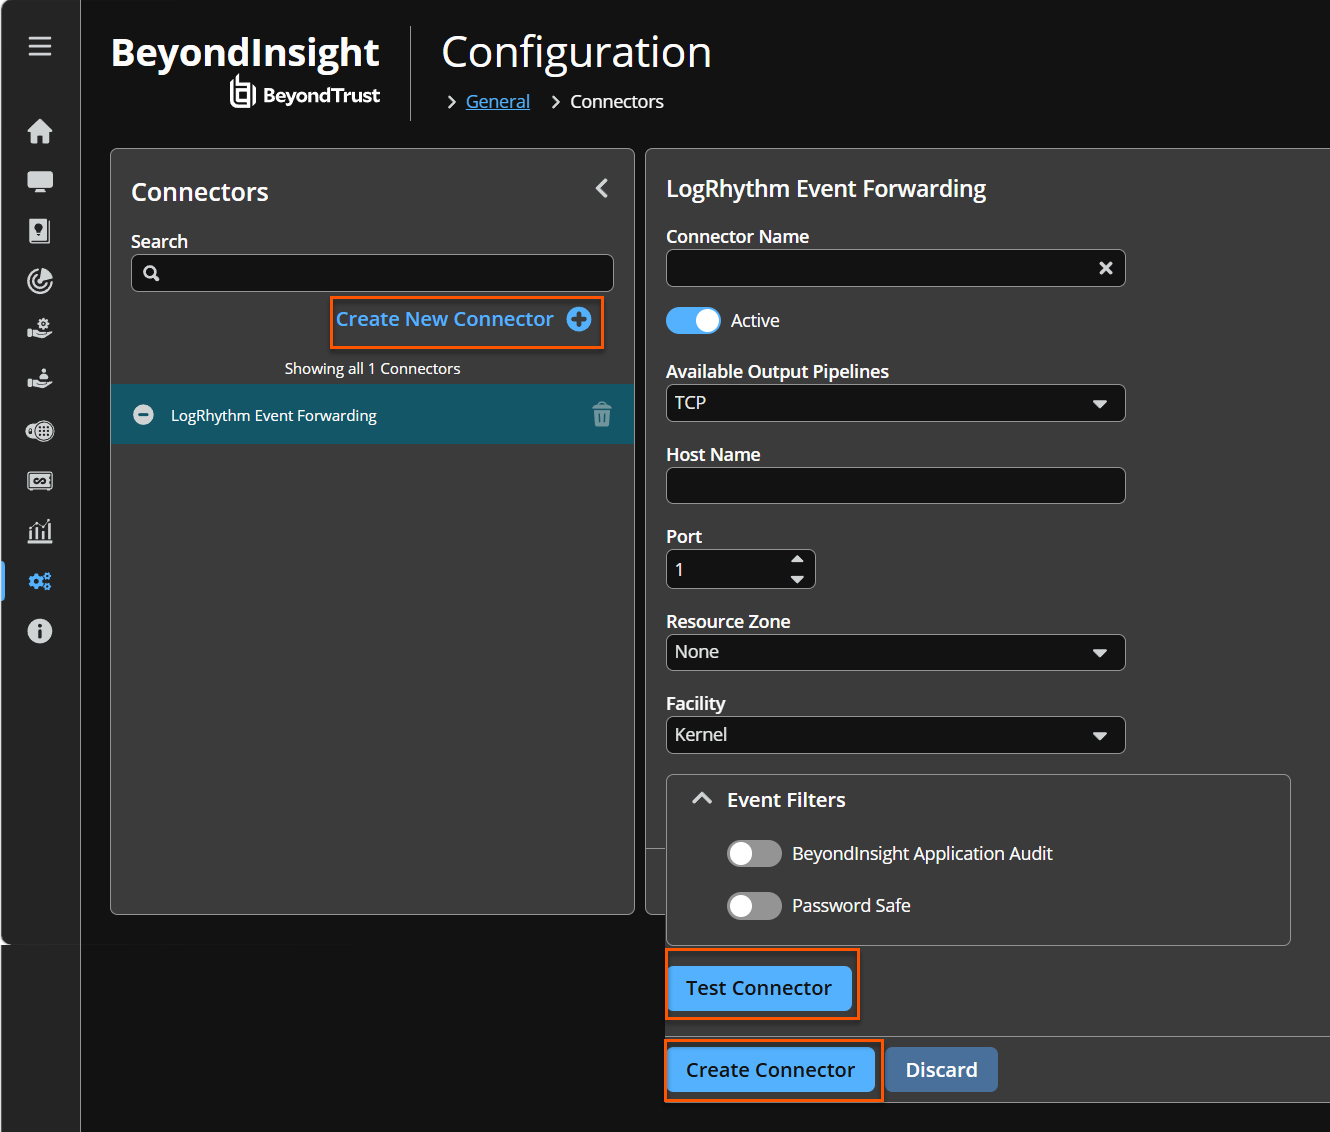Open the About info sidebar icon
Viewport: 1330px width, 1132px height.
click(x=40, y=631)
